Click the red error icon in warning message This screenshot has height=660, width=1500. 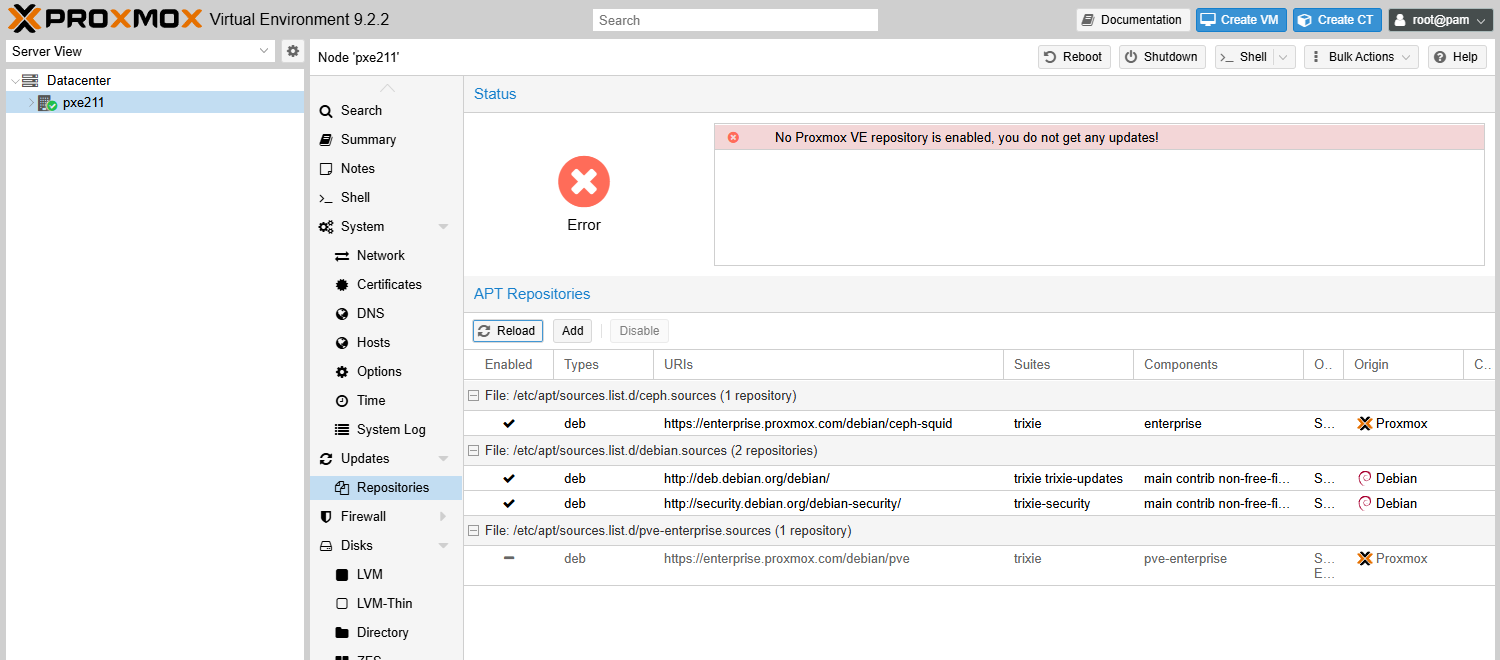[x=733, y=137]
